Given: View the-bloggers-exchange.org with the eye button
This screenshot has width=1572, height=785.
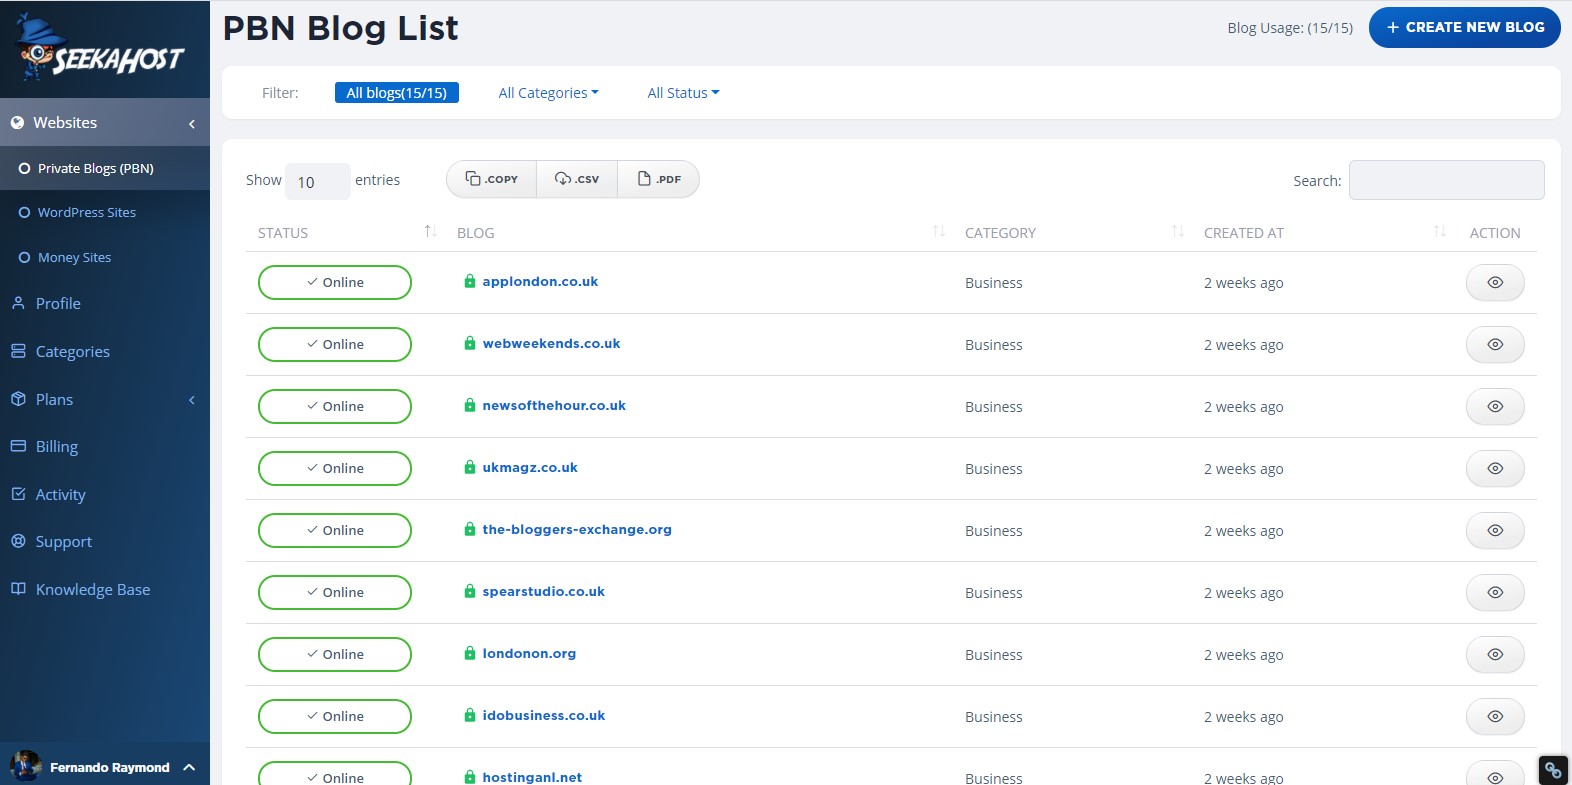Looking at the screenshot, I should (x=1495, y=531).
